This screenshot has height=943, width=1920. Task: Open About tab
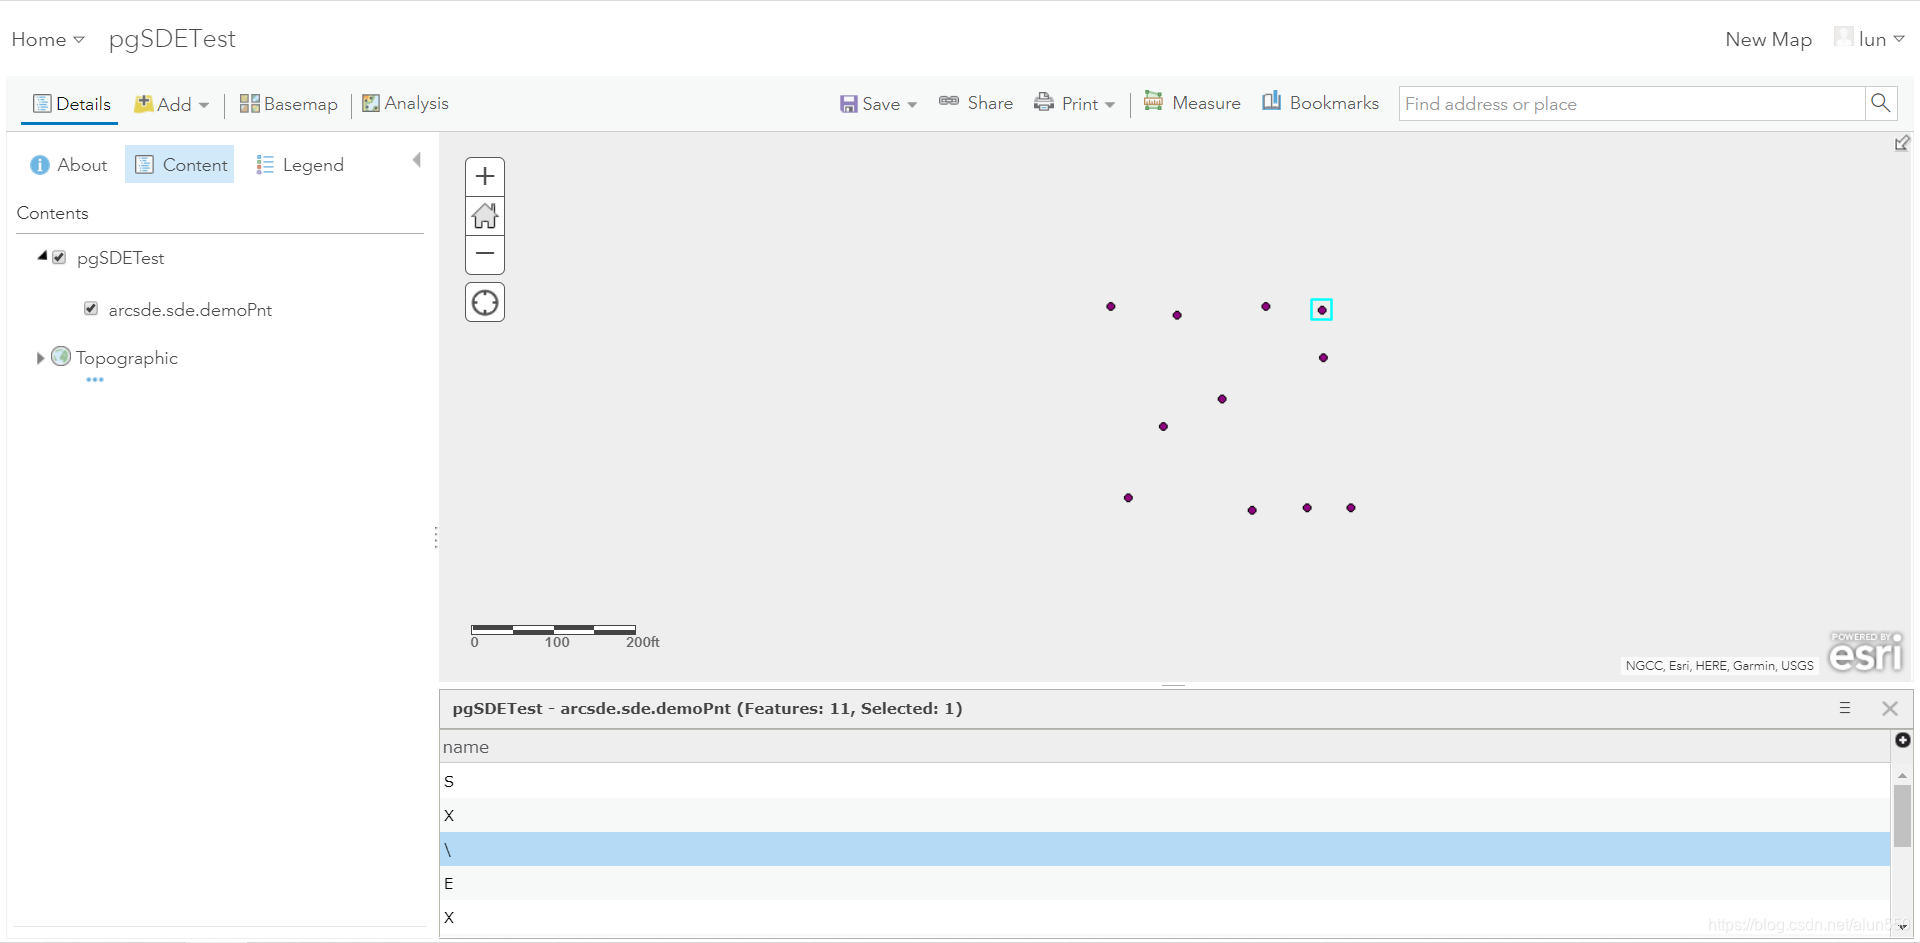[68, 165]
